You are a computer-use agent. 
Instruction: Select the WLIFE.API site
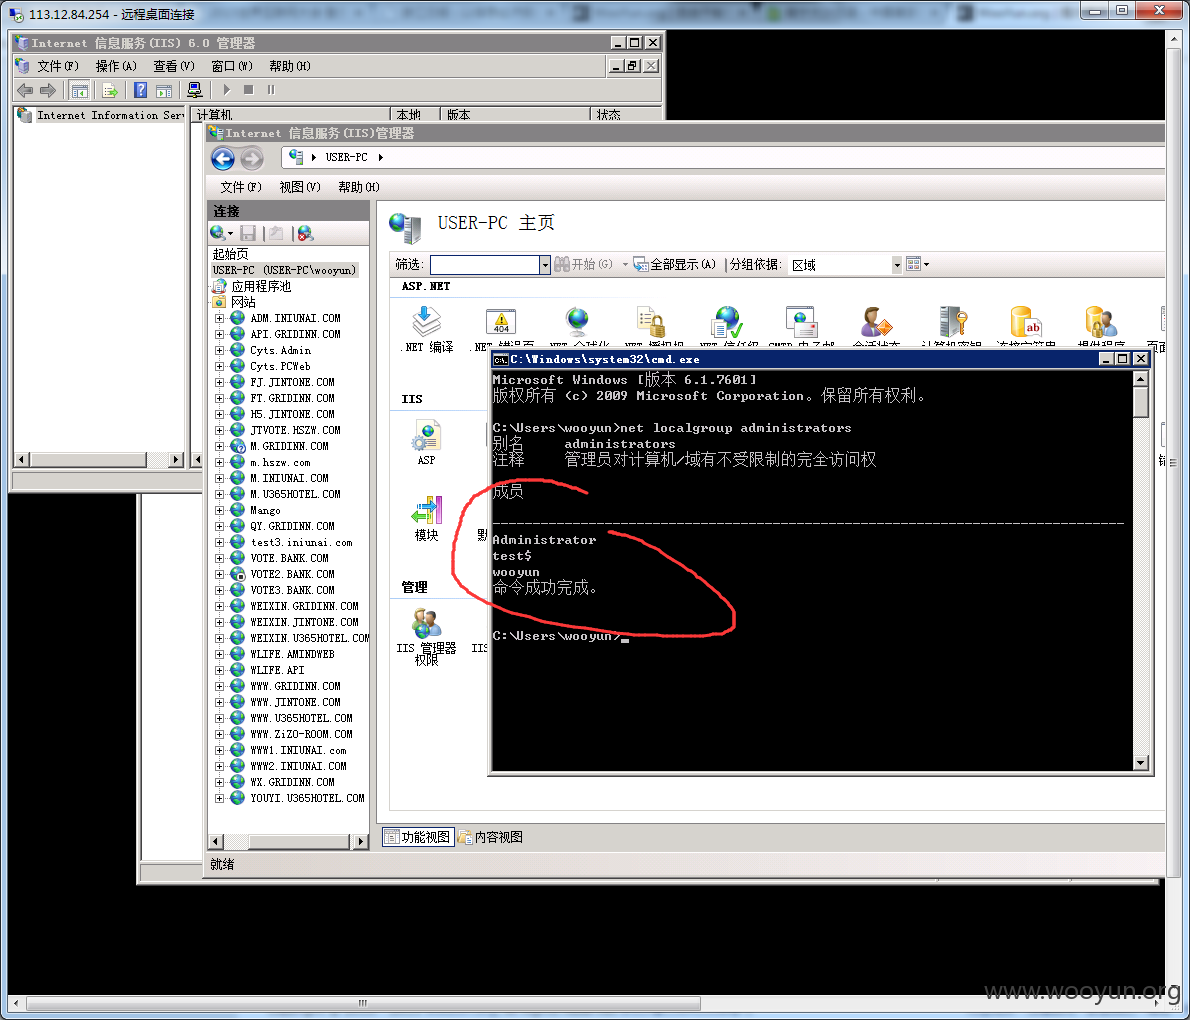pyautogui.click(x=277, y=670)
